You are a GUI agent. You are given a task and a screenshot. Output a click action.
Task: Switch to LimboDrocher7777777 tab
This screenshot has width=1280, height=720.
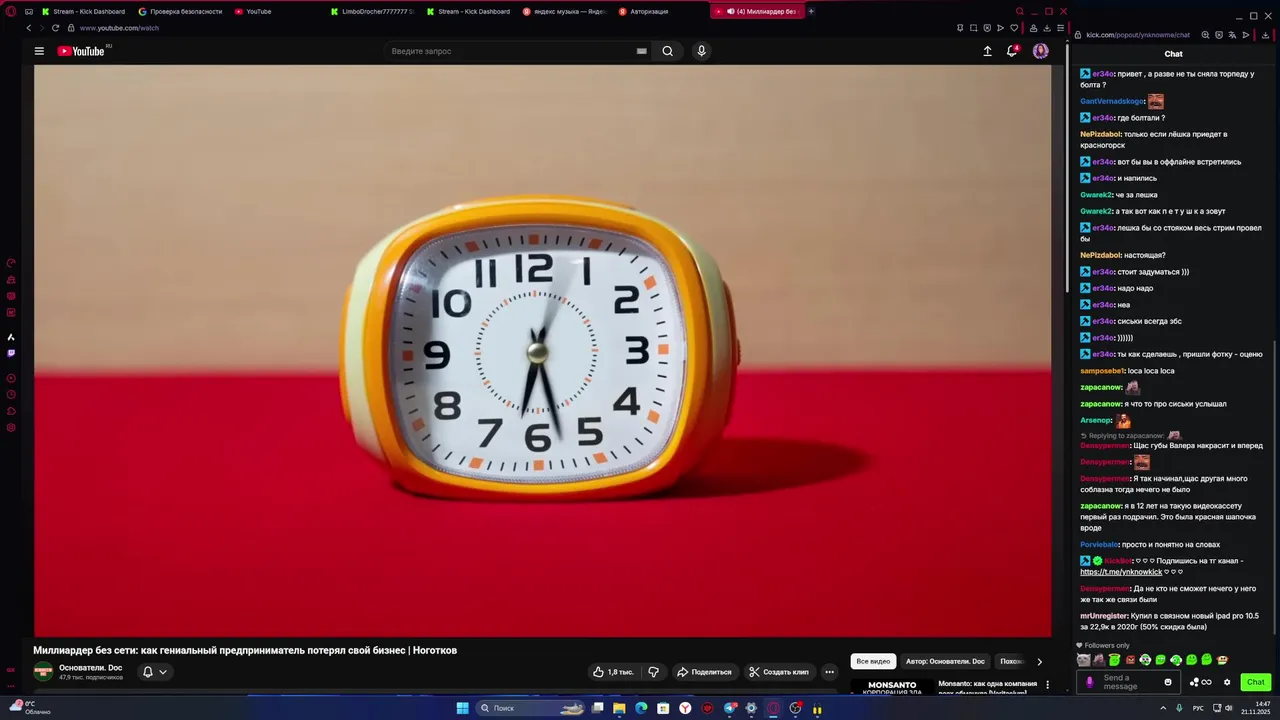click(372, 11)
